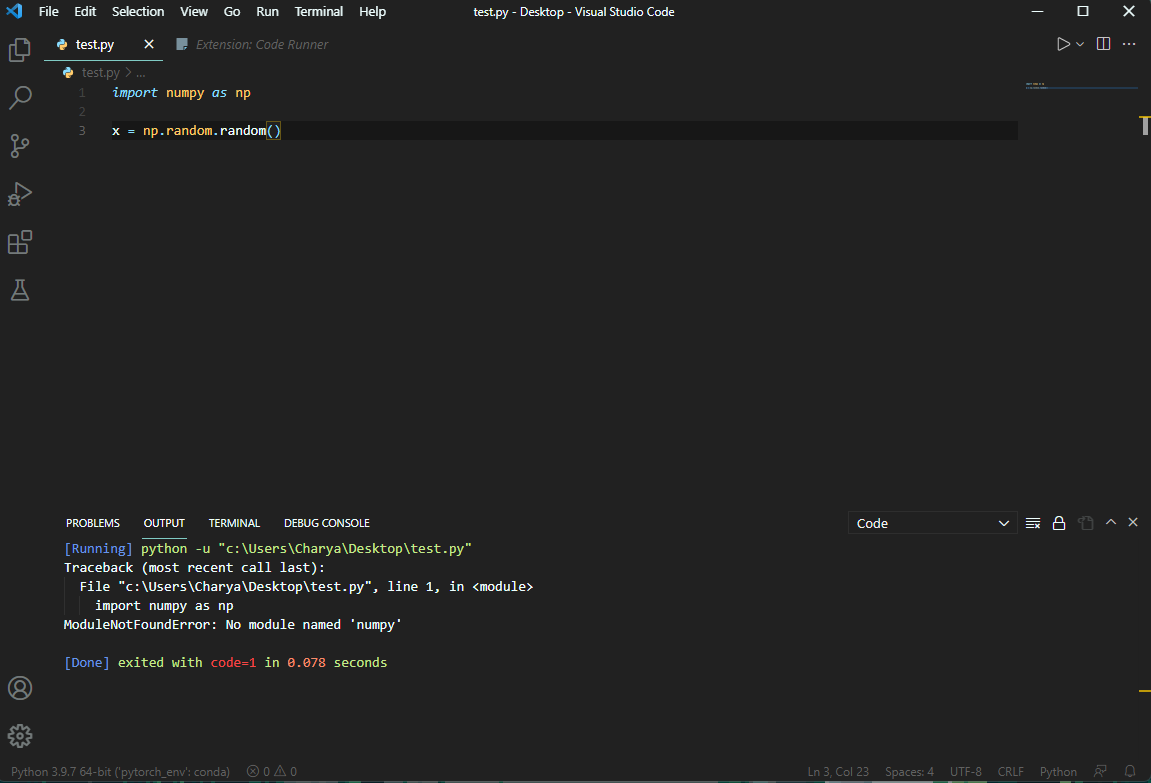
Task: Open errors and warnings count in status bar
Action: pyautogui.click(x=272, y=772)
